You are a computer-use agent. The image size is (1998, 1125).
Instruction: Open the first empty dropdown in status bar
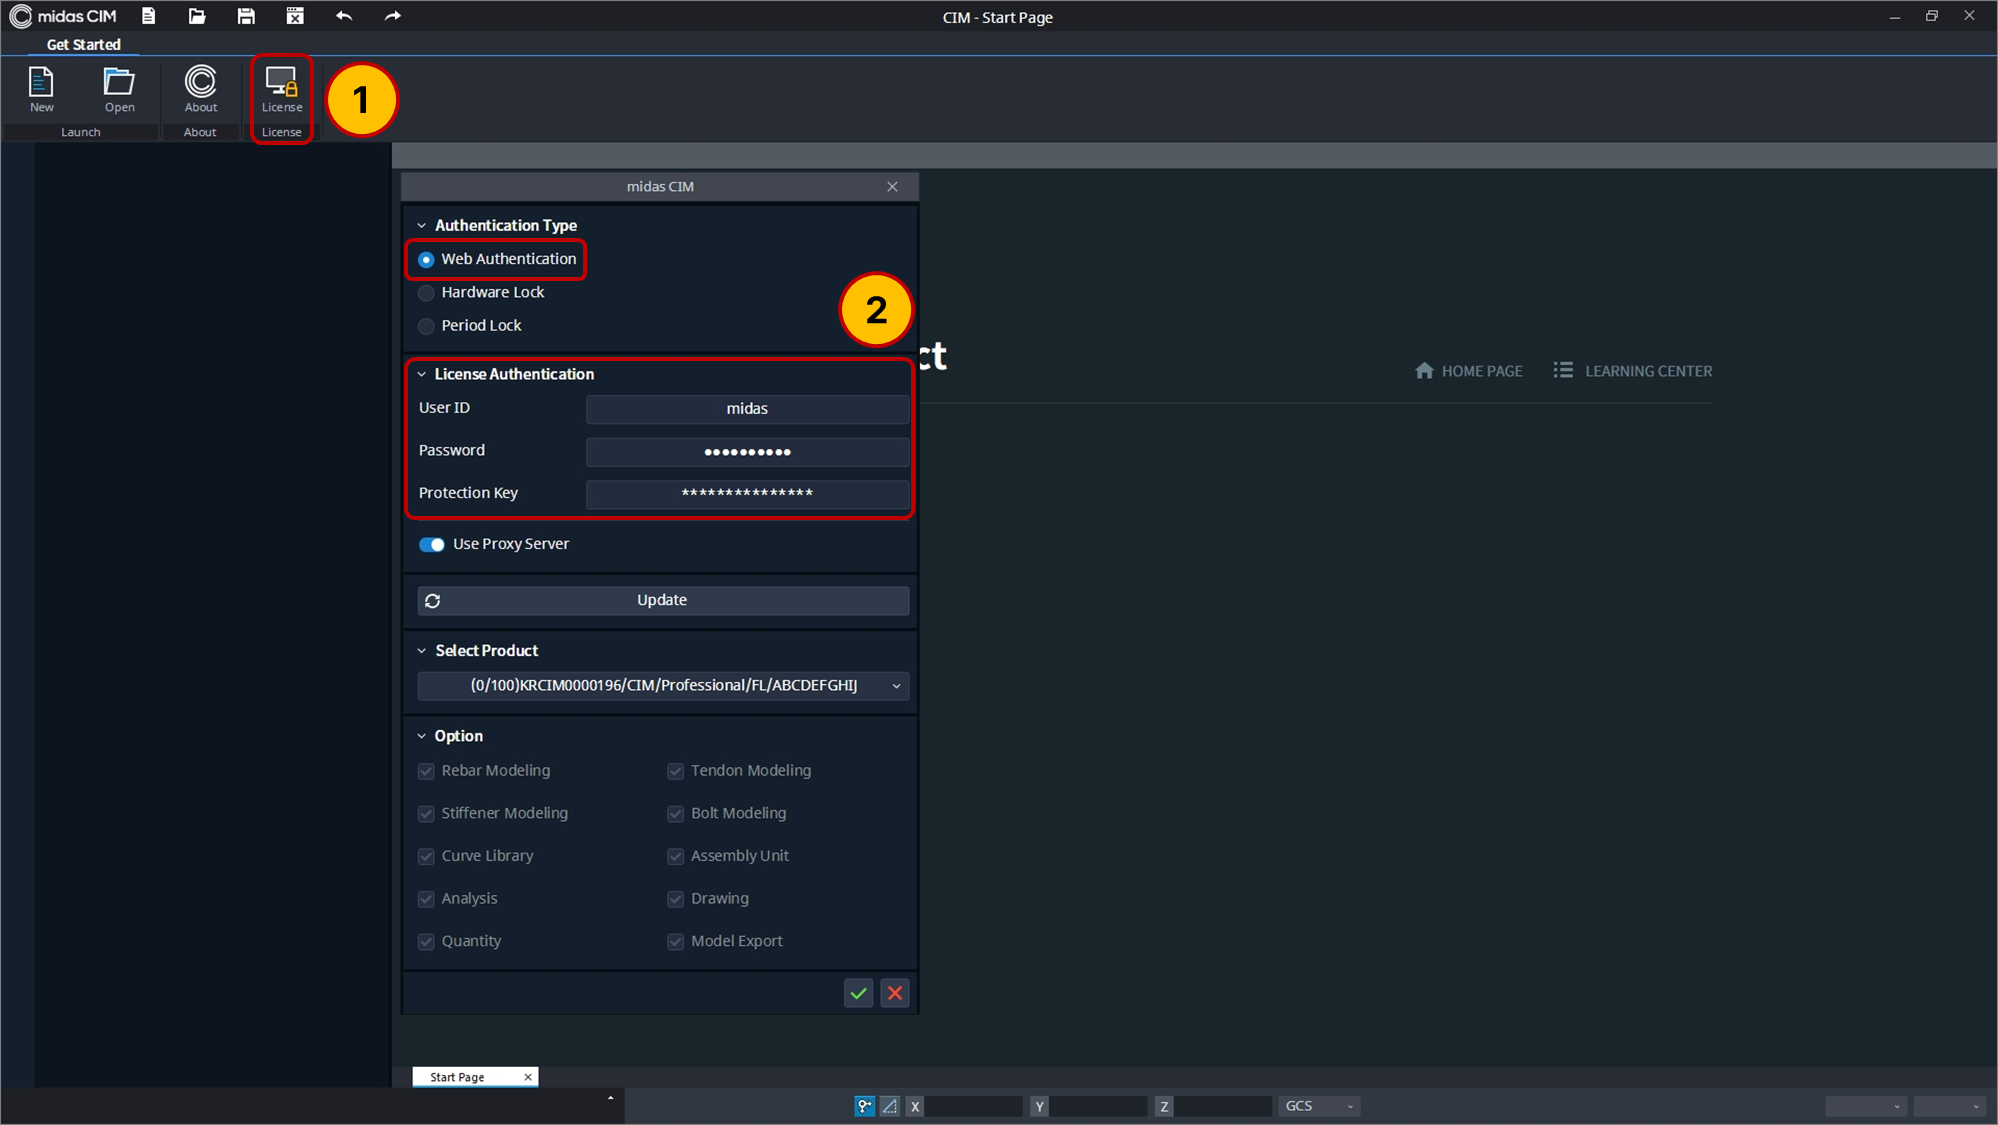[1865, 1106]
